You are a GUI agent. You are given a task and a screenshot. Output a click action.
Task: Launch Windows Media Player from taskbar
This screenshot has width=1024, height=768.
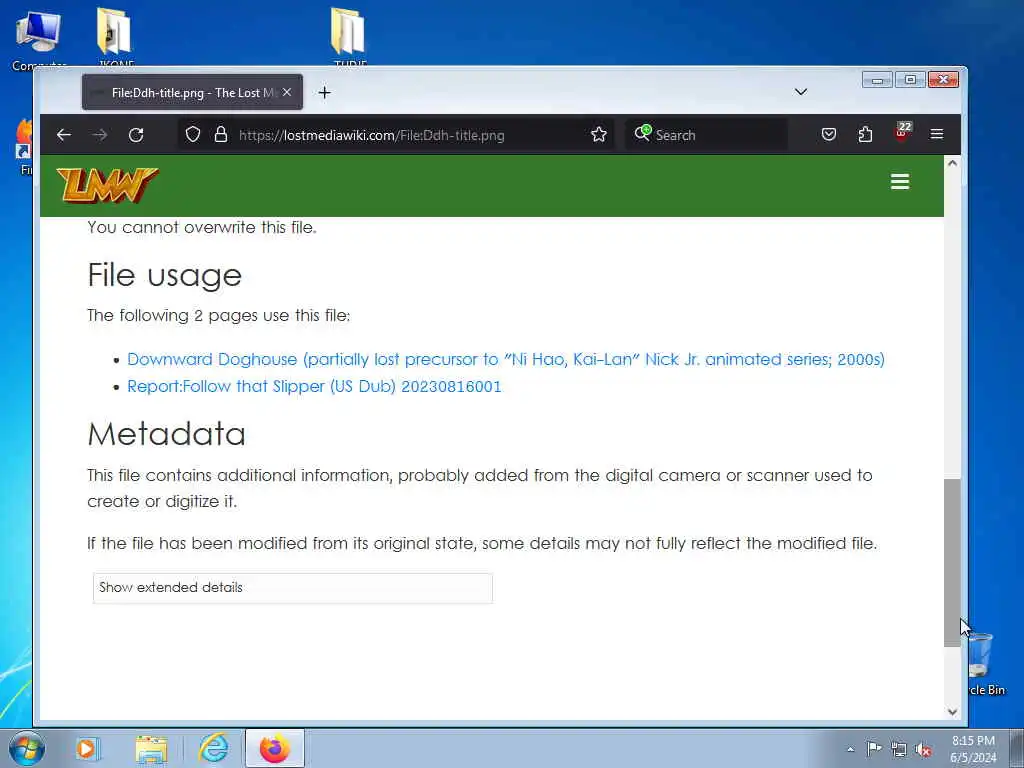point(86,748)
